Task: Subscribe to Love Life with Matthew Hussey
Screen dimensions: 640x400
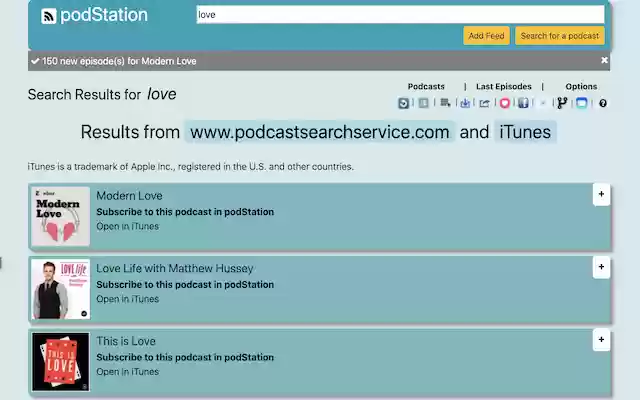Action: click(x=185, y=284)
